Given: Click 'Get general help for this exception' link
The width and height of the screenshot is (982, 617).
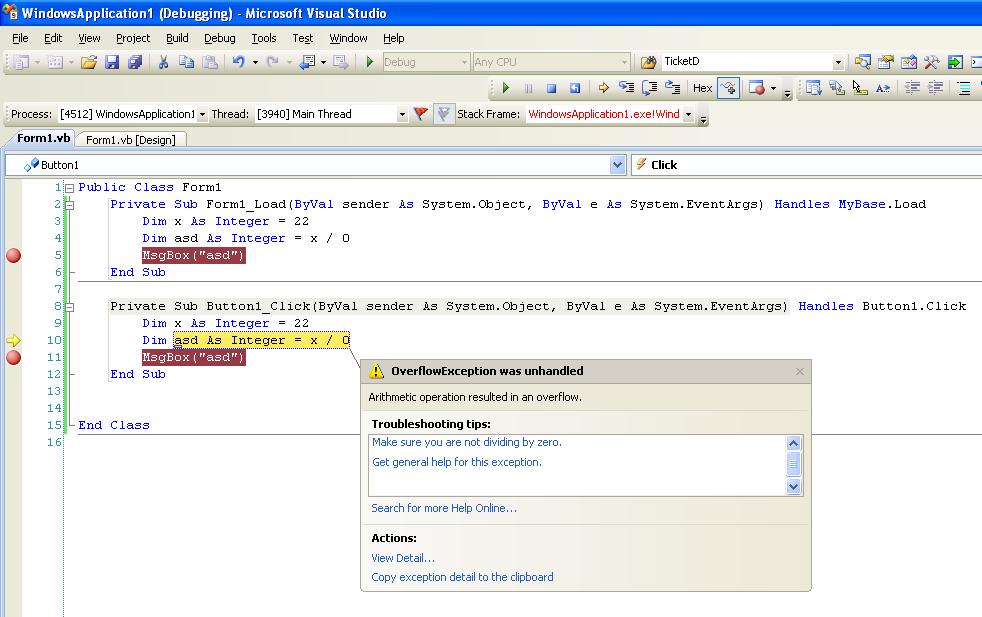Looking at the screenshot, I should (457, 462).
